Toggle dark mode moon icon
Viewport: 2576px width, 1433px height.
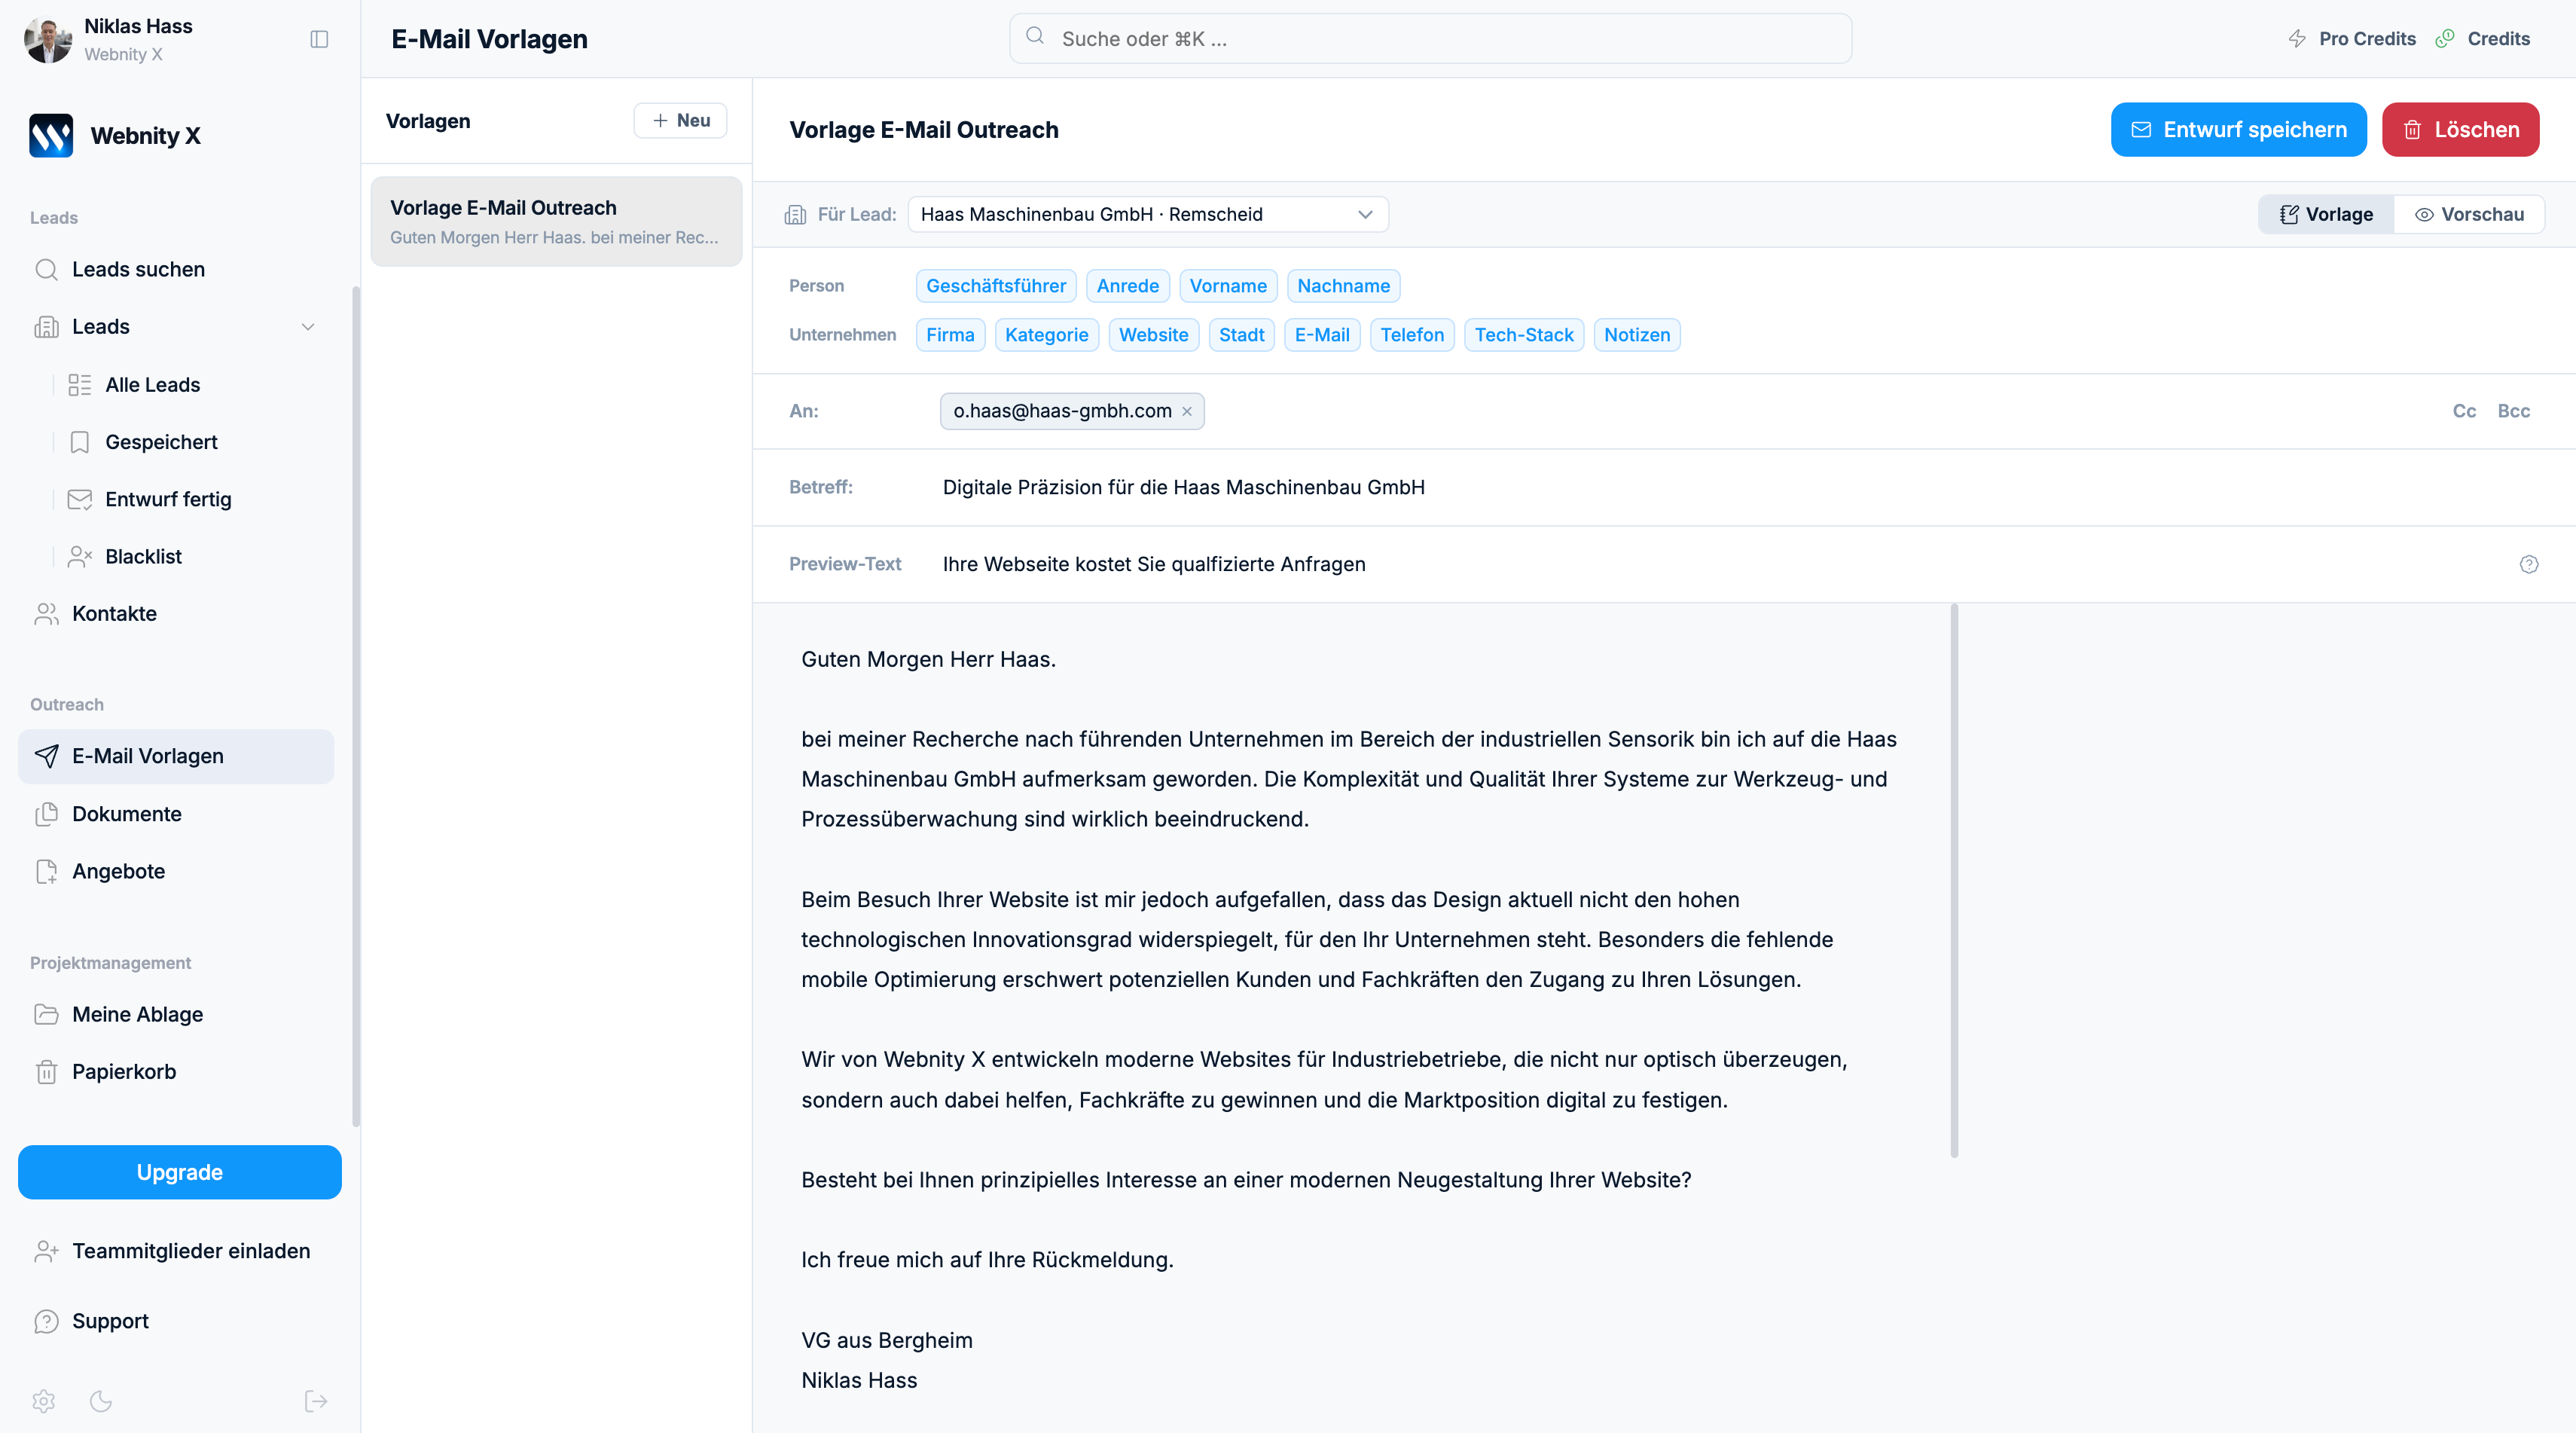click(x=101, y=1401)
